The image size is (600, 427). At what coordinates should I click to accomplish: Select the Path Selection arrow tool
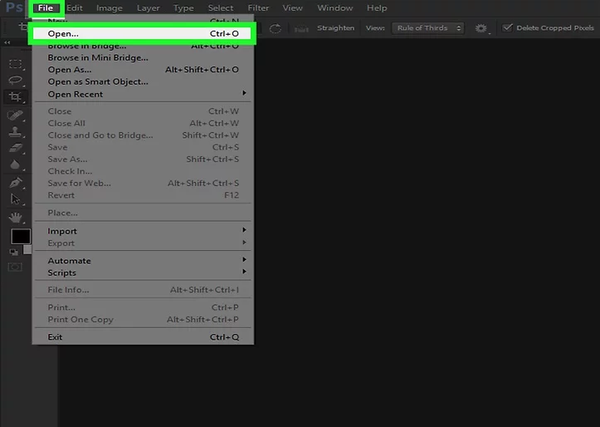[x=15, y=199]
